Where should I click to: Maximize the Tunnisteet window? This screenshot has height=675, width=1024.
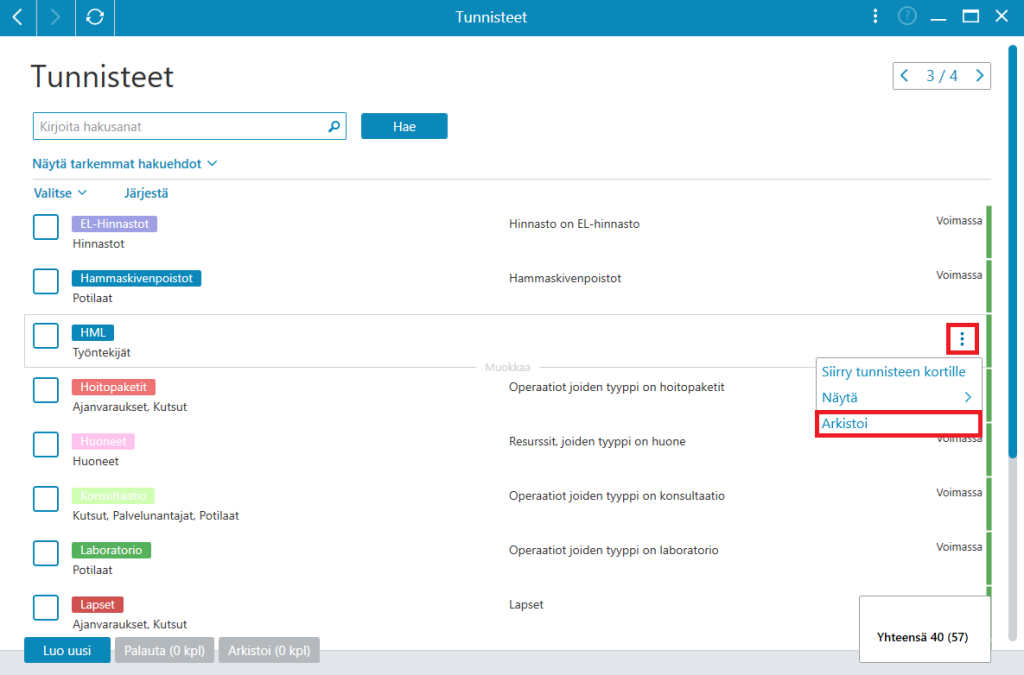pos(970,16)
